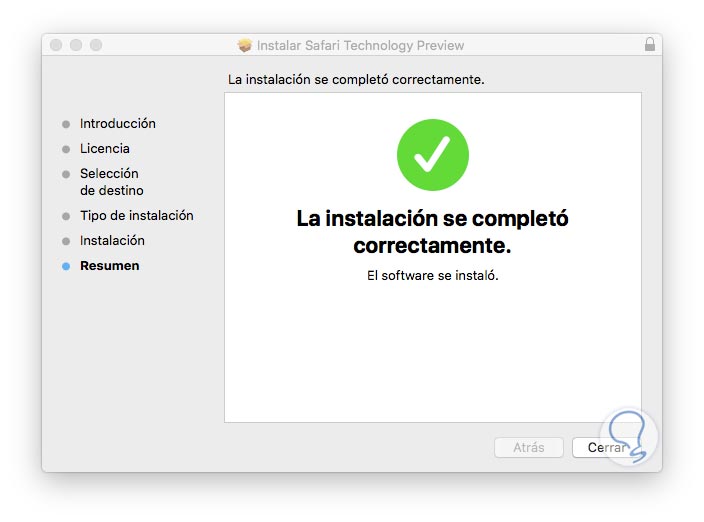Select the Licencia step
Viewport: 704px width, 522px height.
coord(105,149)
